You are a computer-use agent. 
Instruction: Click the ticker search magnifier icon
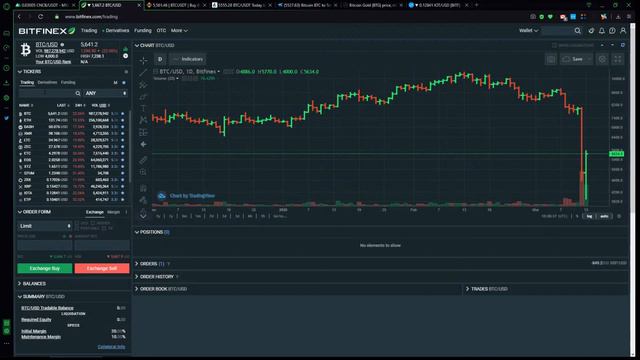[x=78, y=93]
